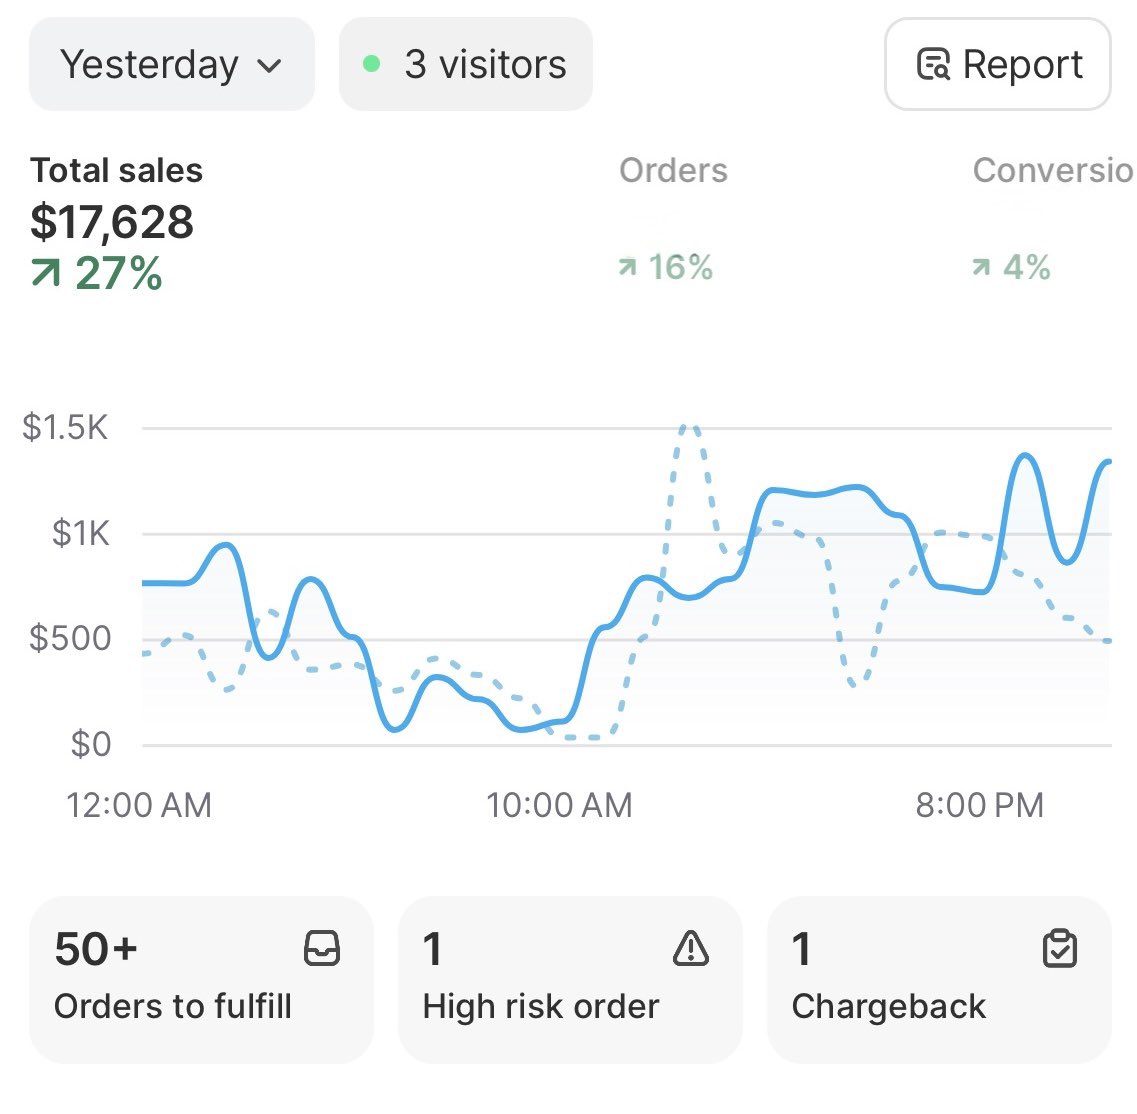Open the 50+ Orders to fulfill card
Screen dimensions: 1137x1114
pos(201,979)
